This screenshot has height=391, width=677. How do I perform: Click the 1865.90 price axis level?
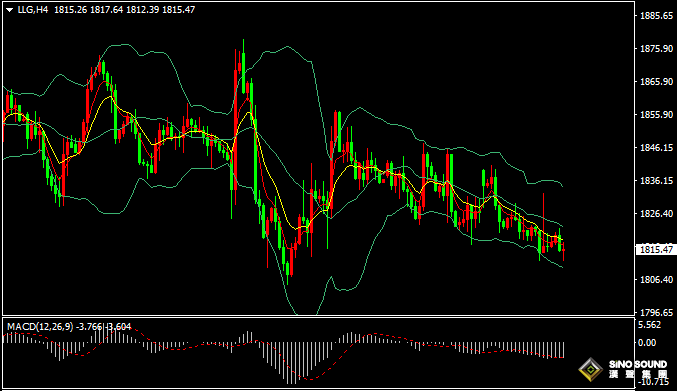pos(656,82)
